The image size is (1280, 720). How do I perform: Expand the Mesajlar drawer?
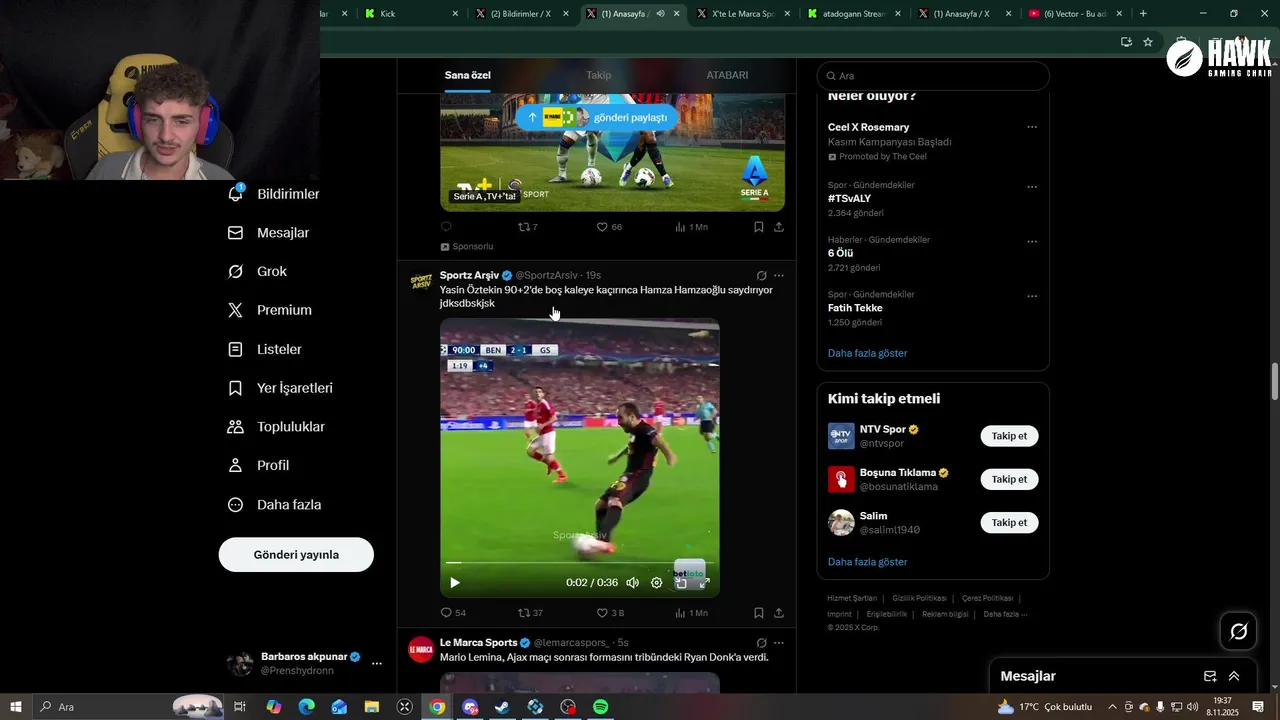pos(1234,676)
